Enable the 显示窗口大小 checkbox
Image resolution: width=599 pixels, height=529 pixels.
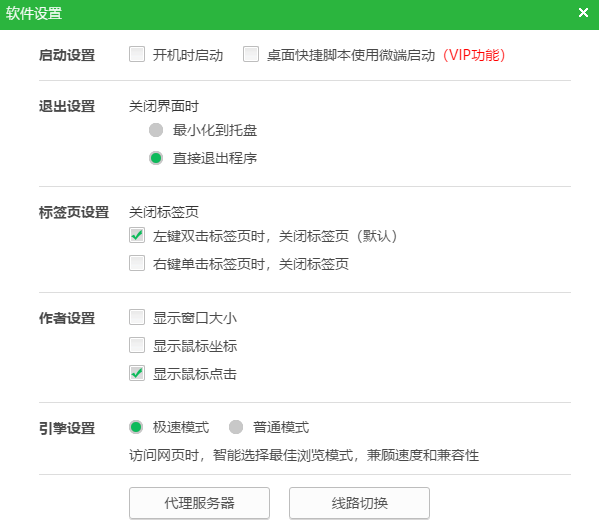pos(137,317)
